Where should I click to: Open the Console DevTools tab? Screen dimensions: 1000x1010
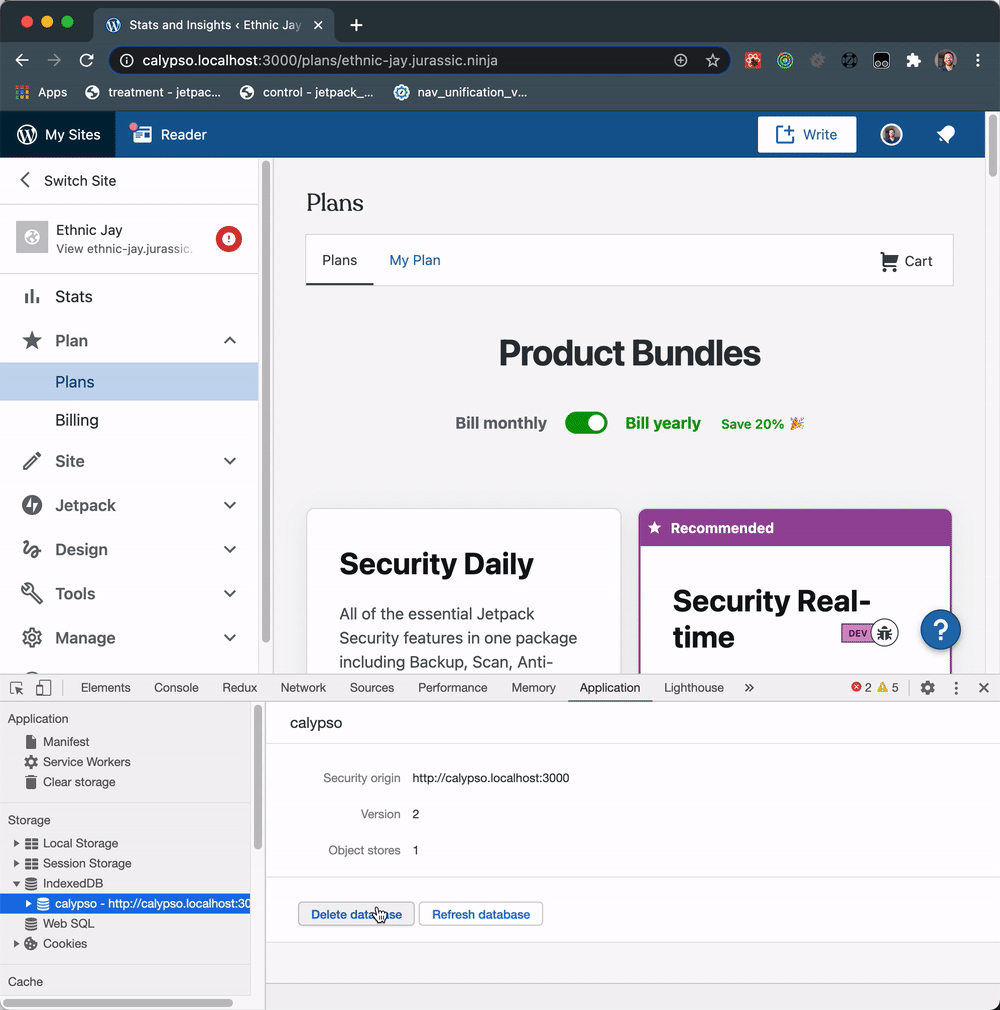[x=176, y=688]
